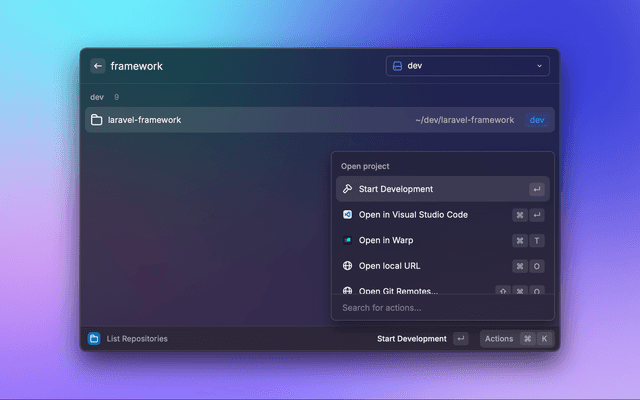640x400 pixels.
Task: Select Open in Warp action
Action: 443,240
